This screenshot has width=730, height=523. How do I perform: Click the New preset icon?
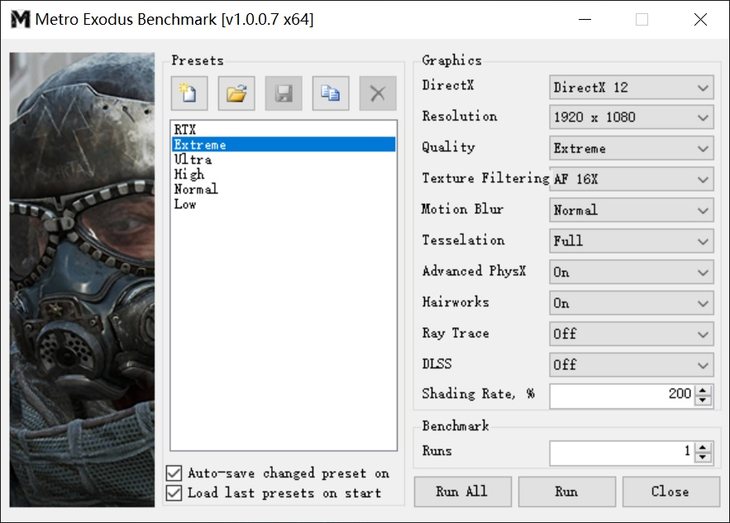coord(189,93)
